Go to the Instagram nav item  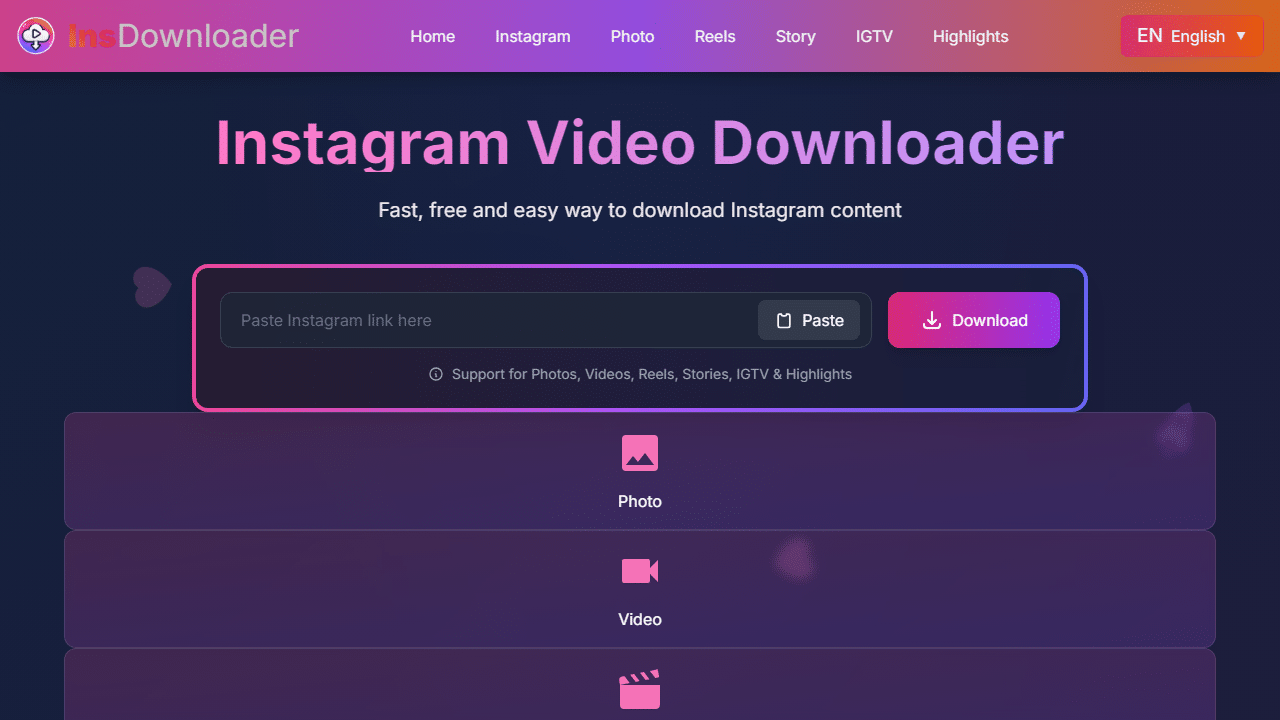tap(532, 36)
